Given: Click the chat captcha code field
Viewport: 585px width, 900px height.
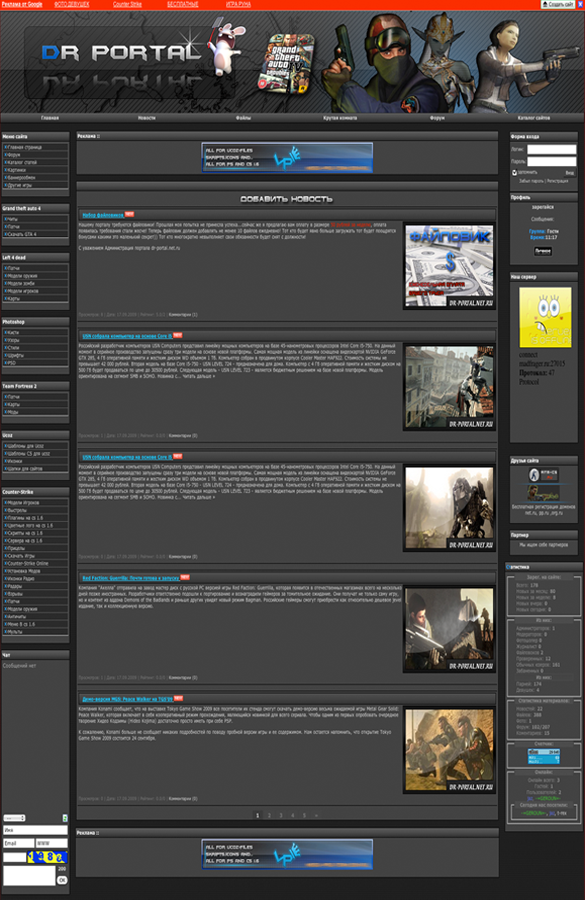Looking at the screenshot, I should (x=14, y=858).
